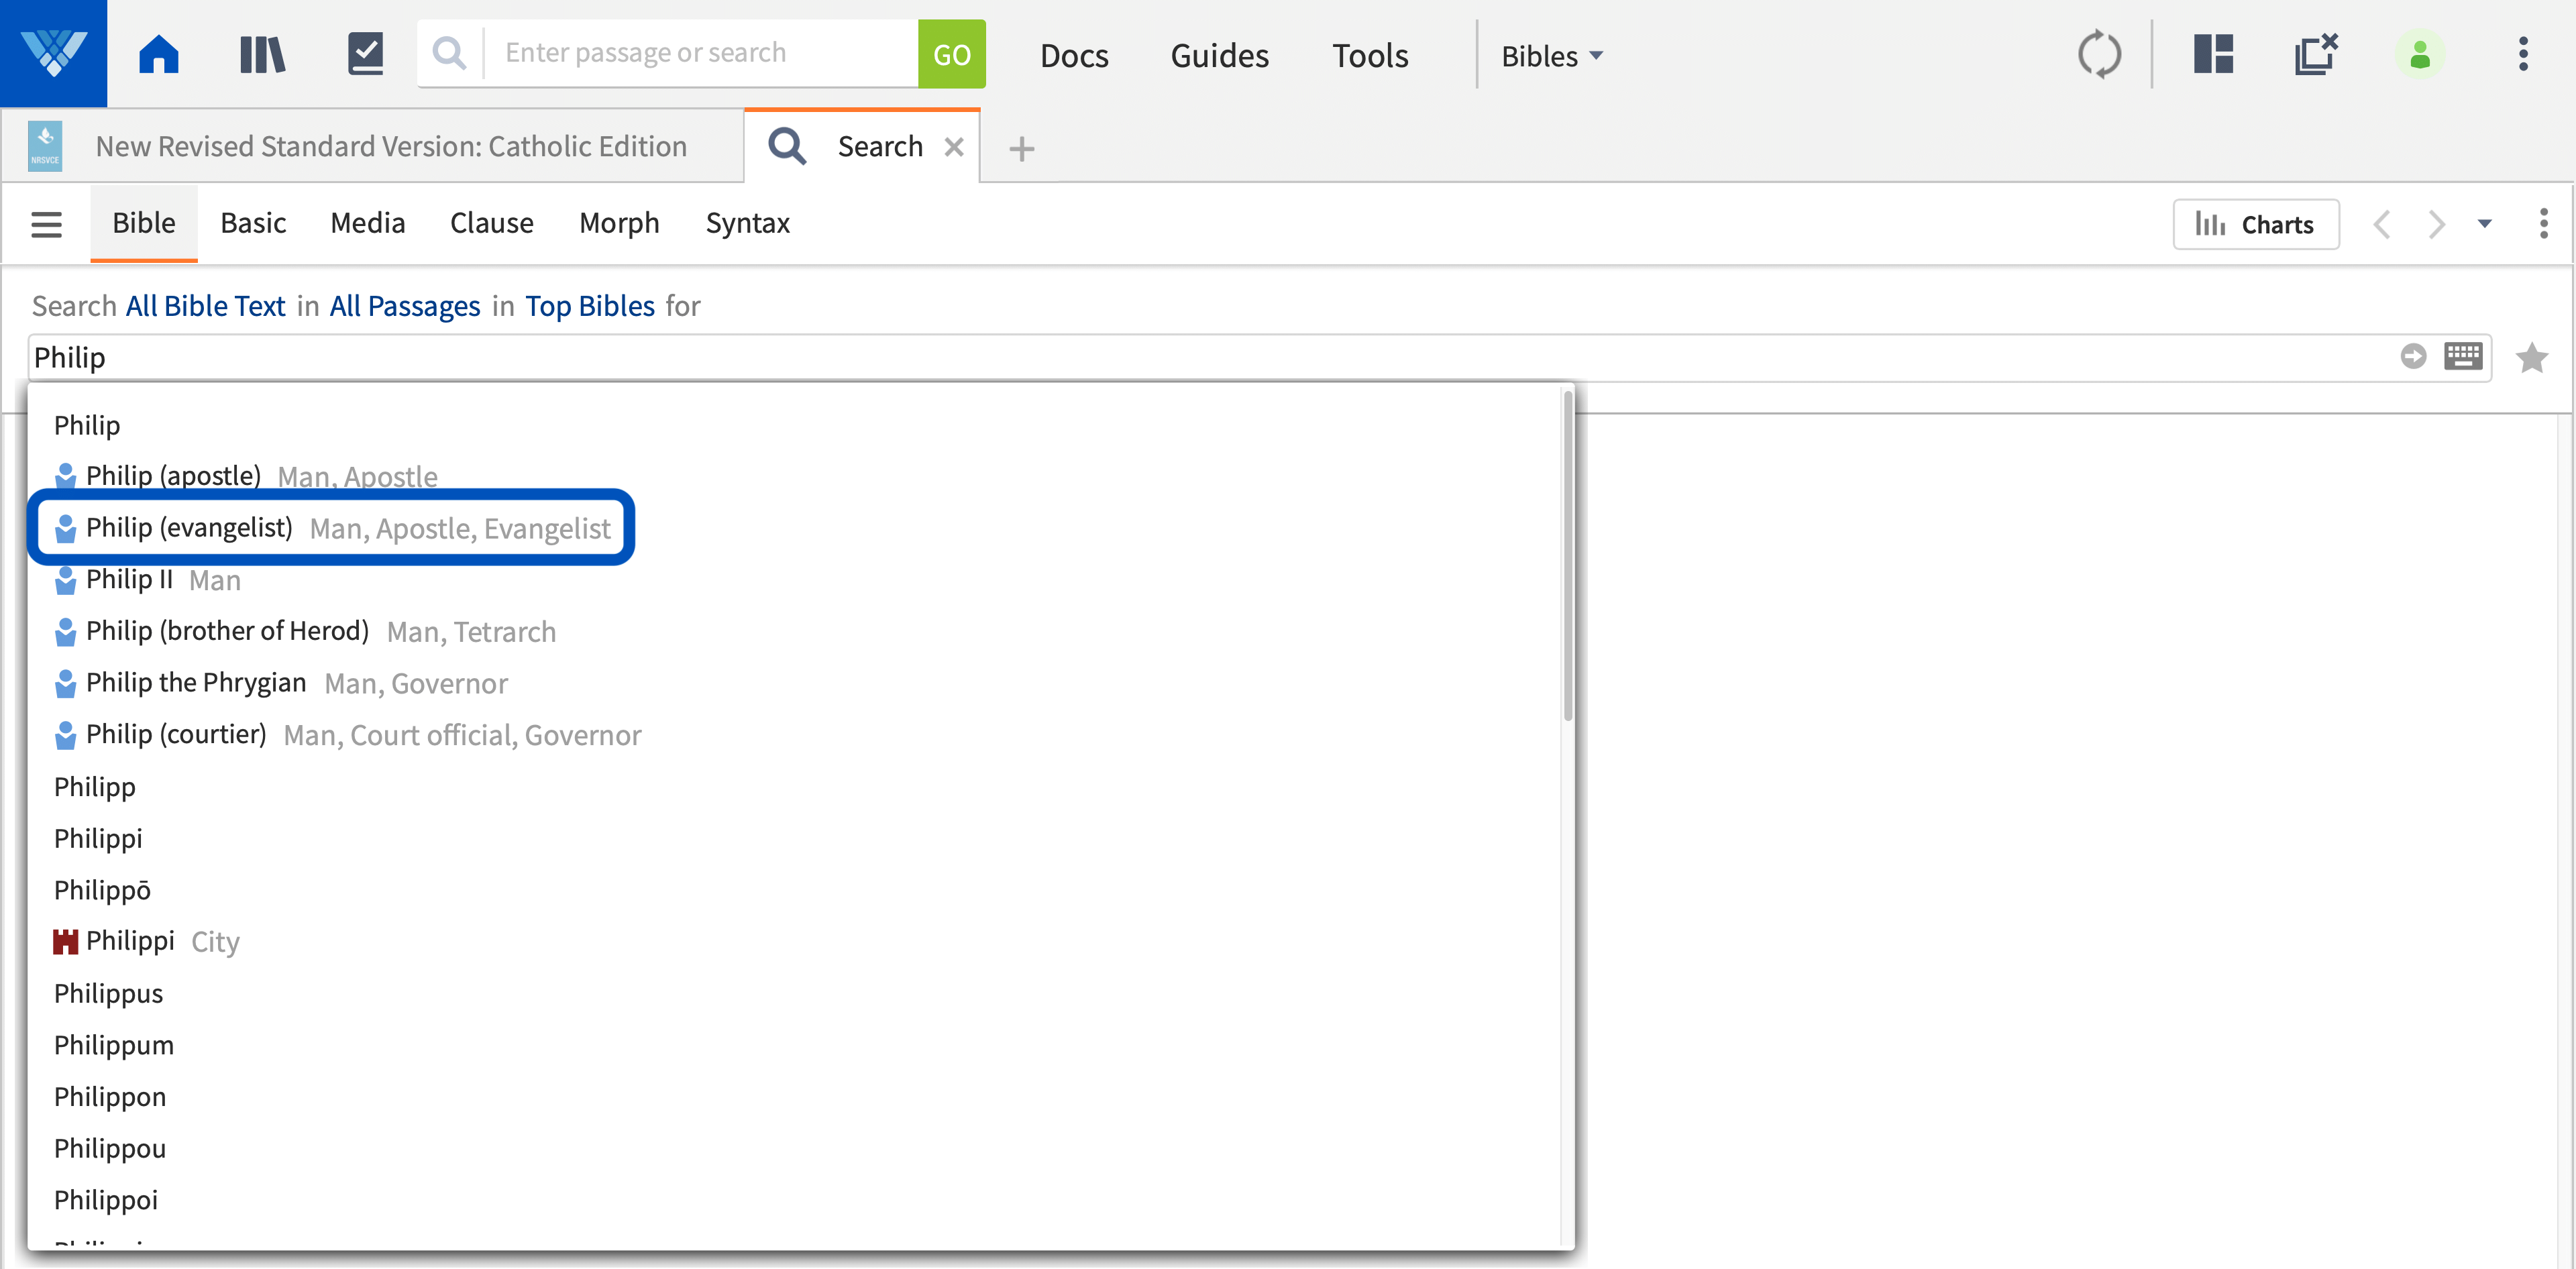Viewport: 2576px width, 1269px height.
Task: Choose the Philipp suggestion
Action: 95,787
